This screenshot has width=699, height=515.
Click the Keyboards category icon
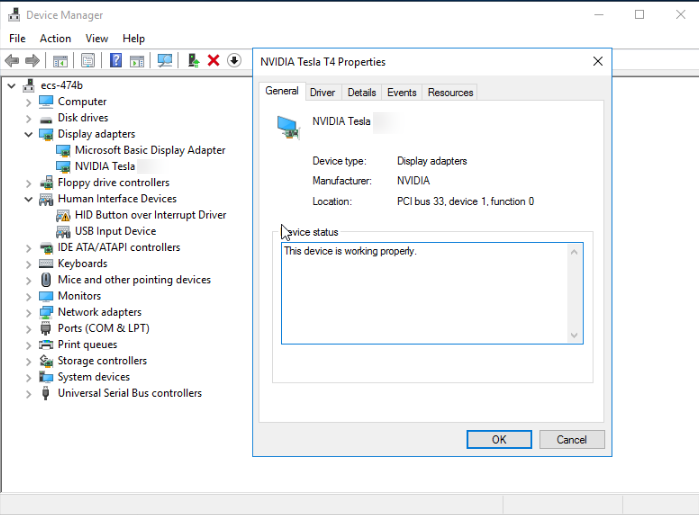(x=46, y=264)
